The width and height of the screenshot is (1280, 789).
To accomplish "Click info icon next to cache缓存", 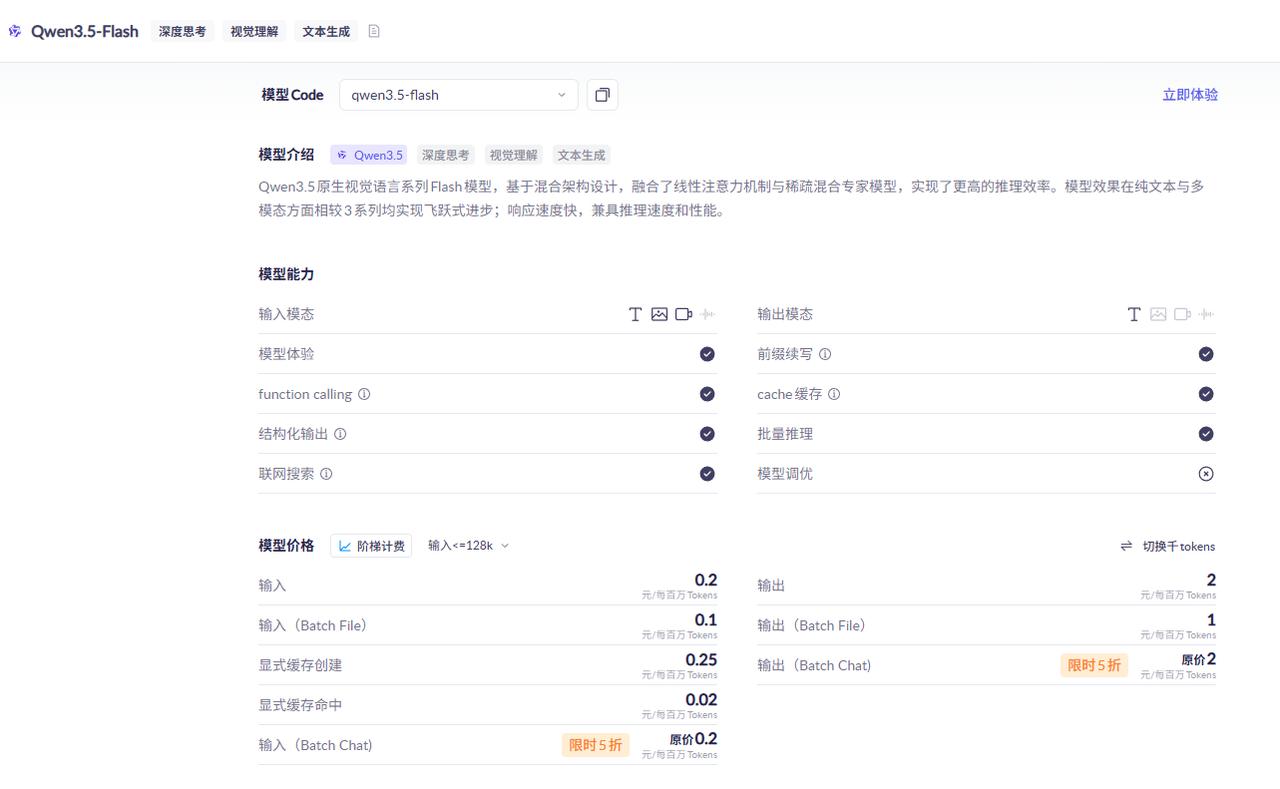I will [x=834, y=394].
